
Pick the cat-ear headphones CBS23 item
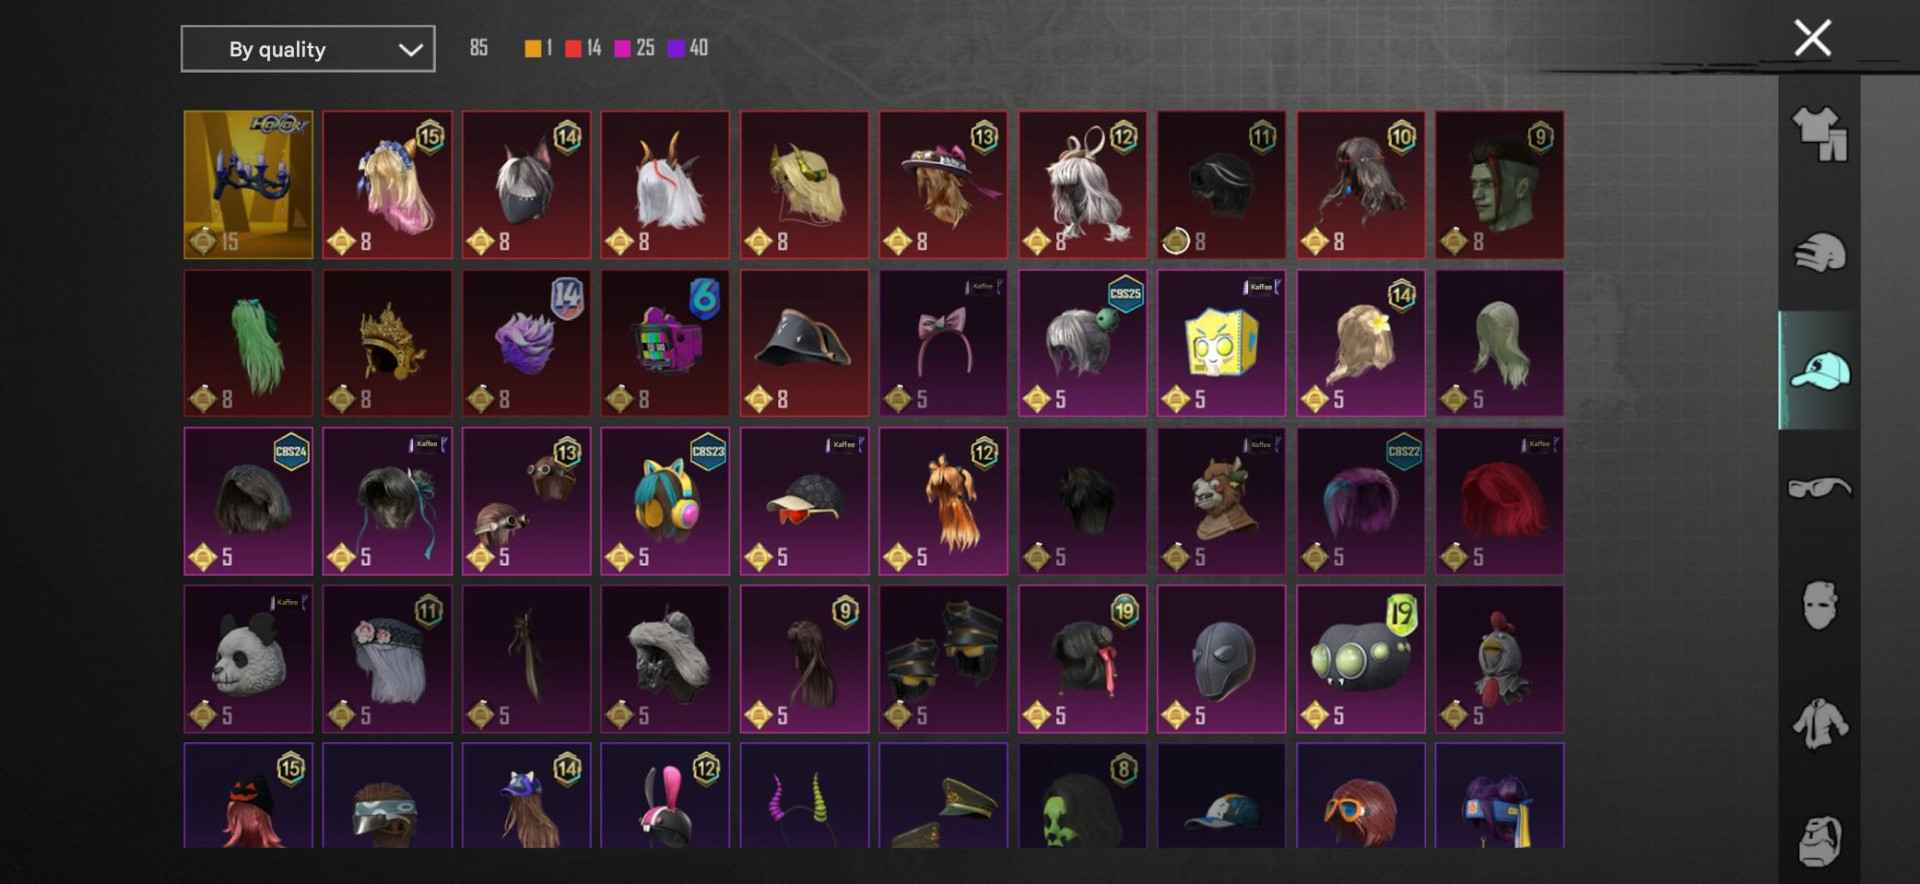pos(665,501)
